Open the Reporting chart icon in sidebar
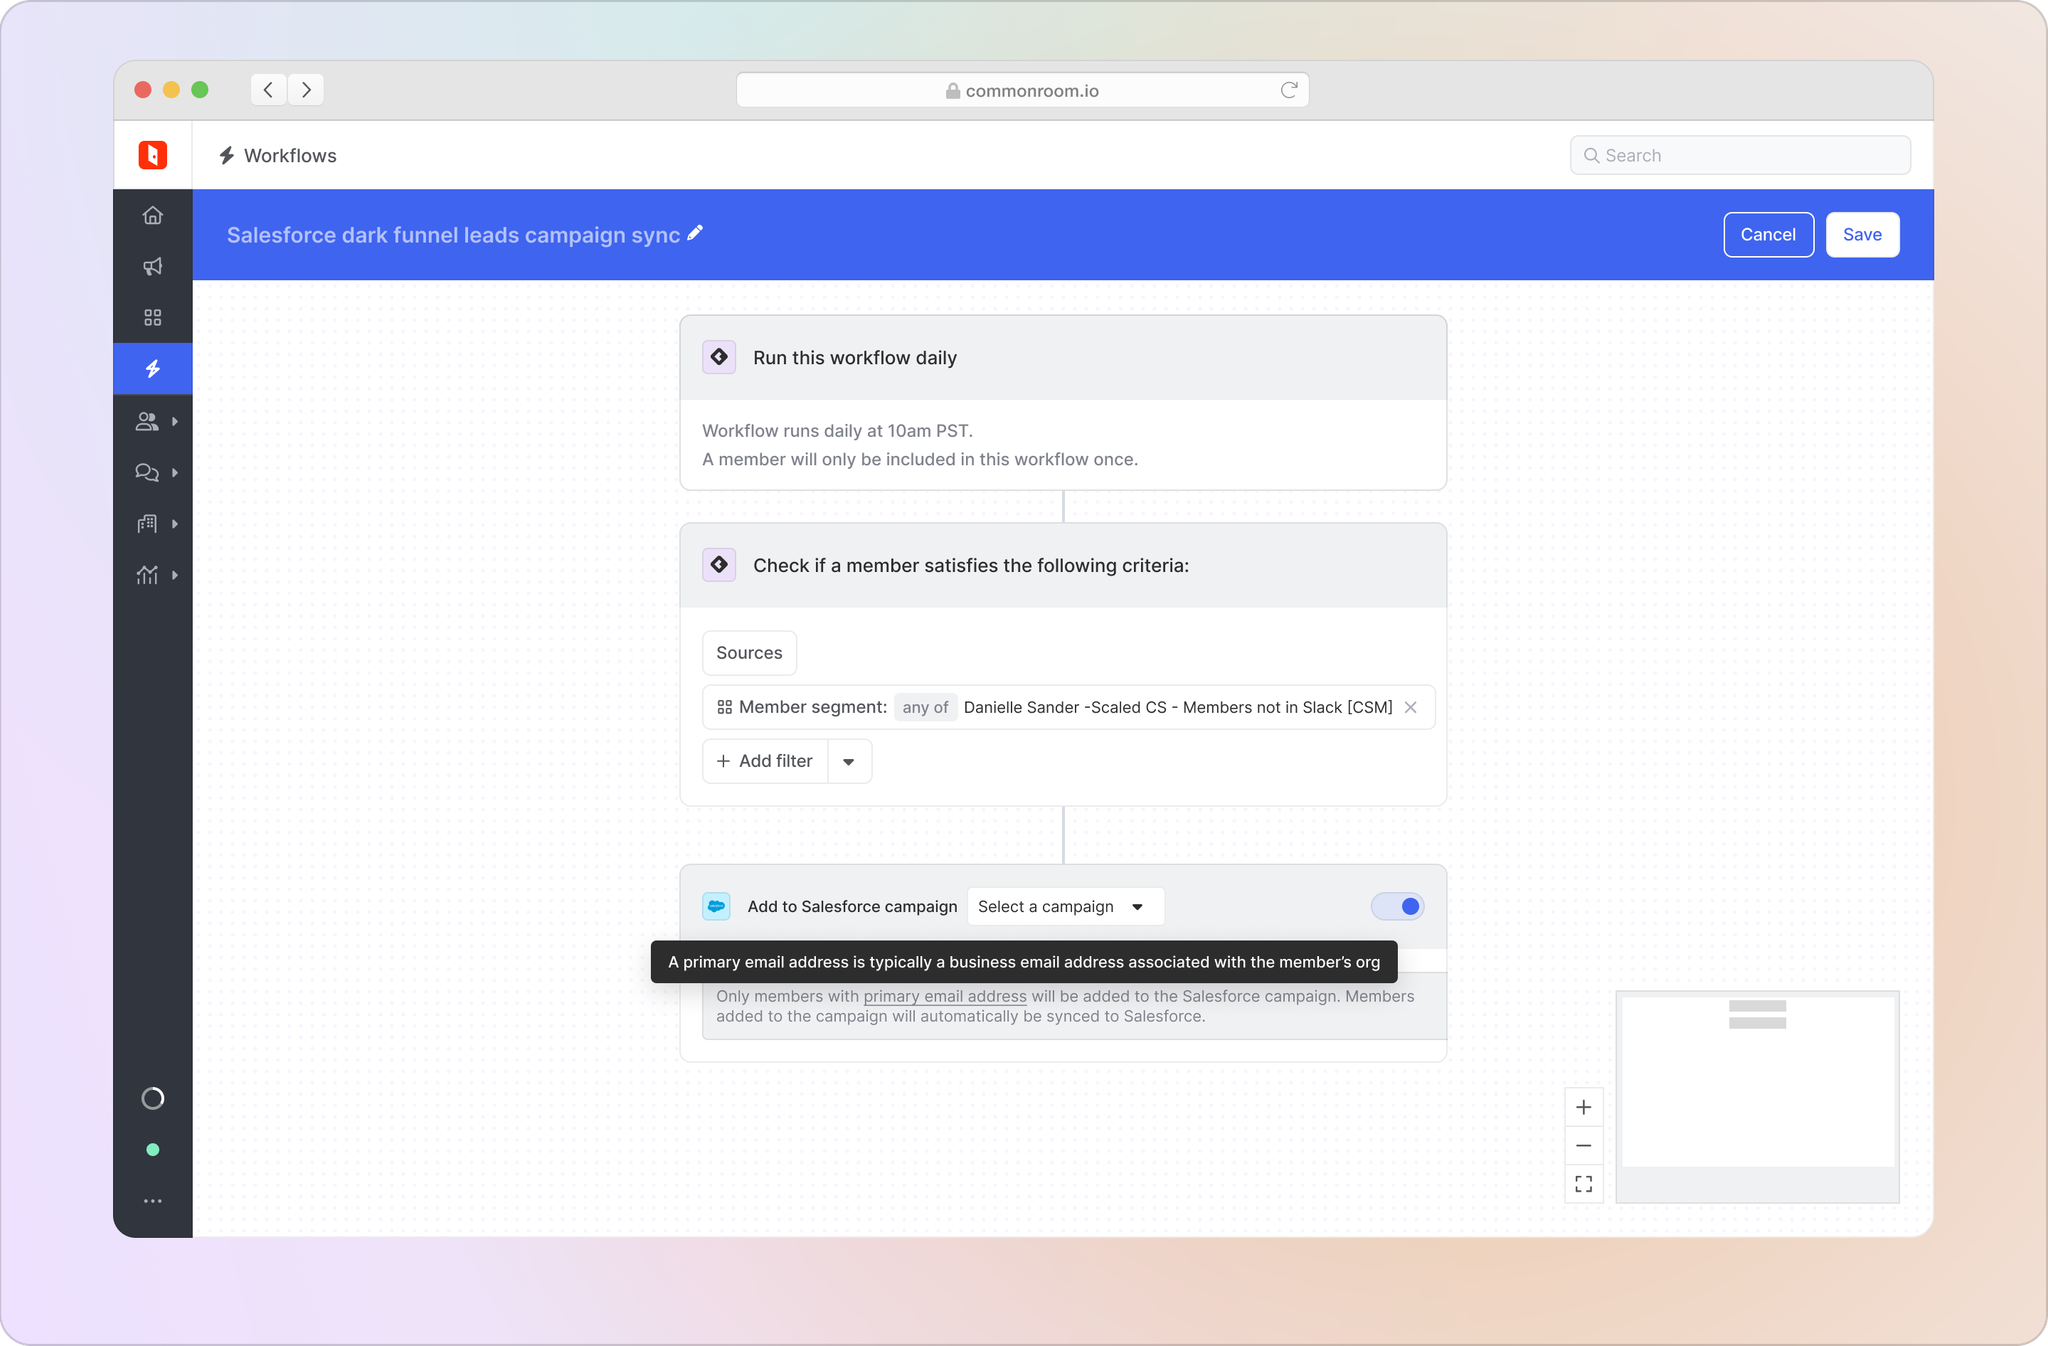The width and height of the screenshot is (2048, 1346). click(x=147, y=575)
